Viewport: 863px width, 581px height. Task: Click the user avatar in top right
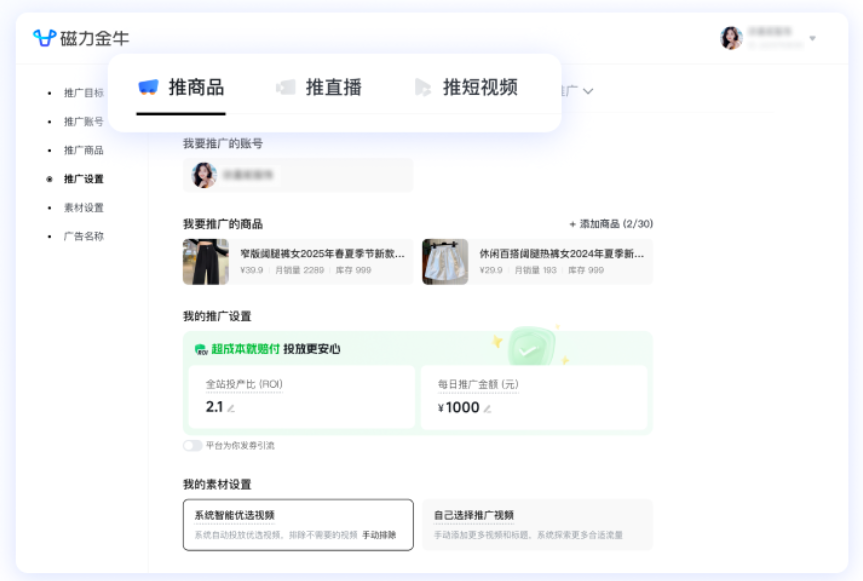point(731,38)
